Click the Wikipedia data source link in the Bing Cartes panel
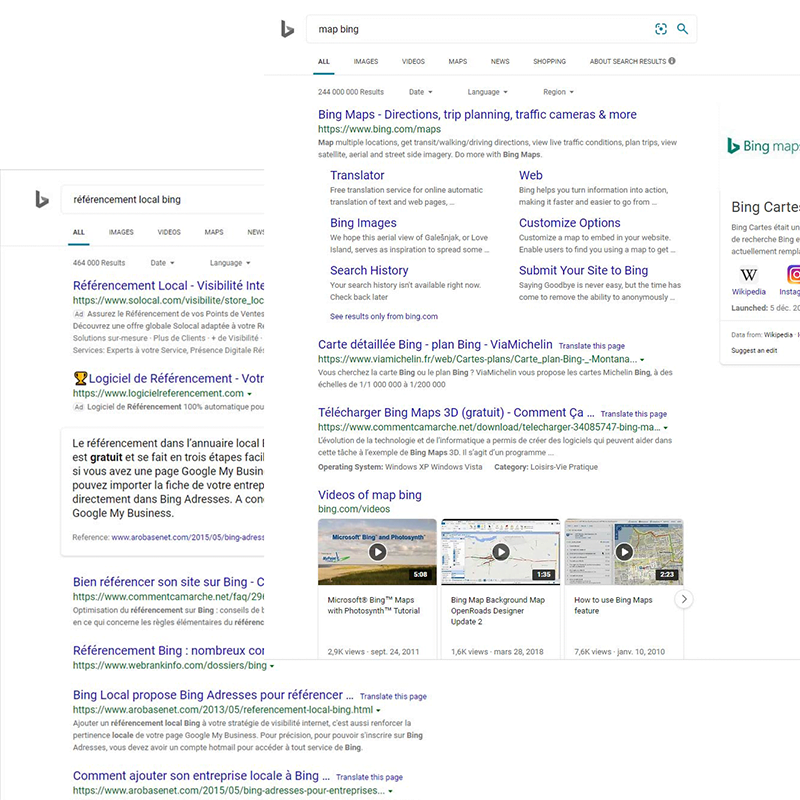Screen dimensions: 800x800 pyautogui.click(x=778, y=335)
